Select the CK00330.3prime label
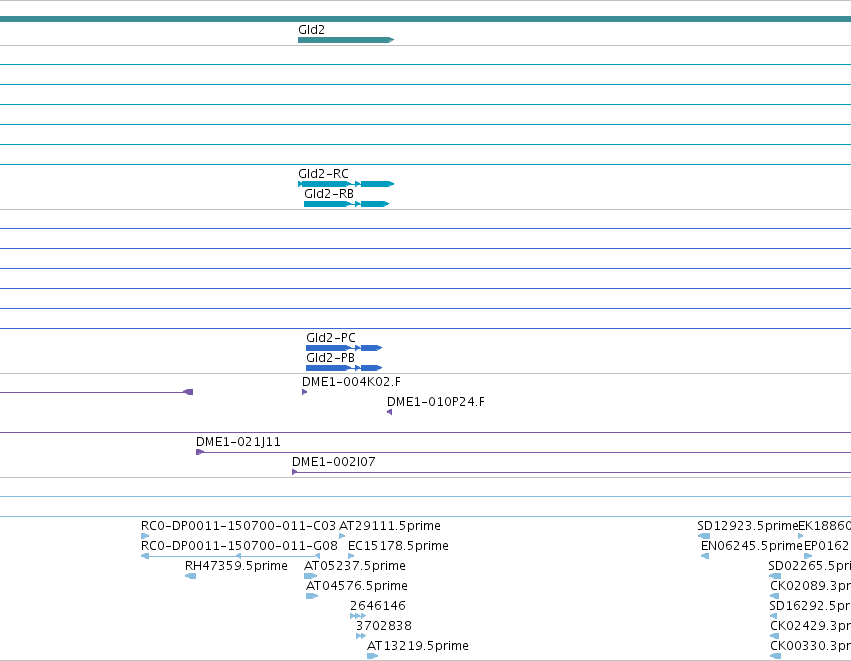851x661 pixels. click(810, 646)
